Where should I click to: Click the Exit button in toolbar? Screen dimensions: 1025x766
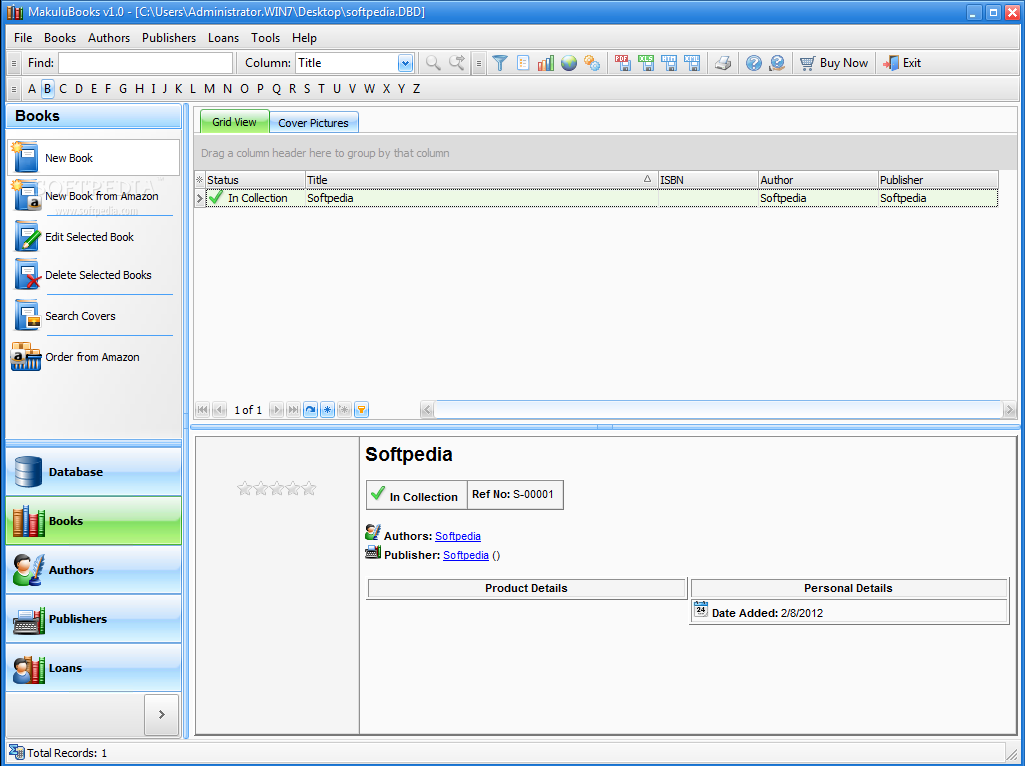[x=902, y=63]
